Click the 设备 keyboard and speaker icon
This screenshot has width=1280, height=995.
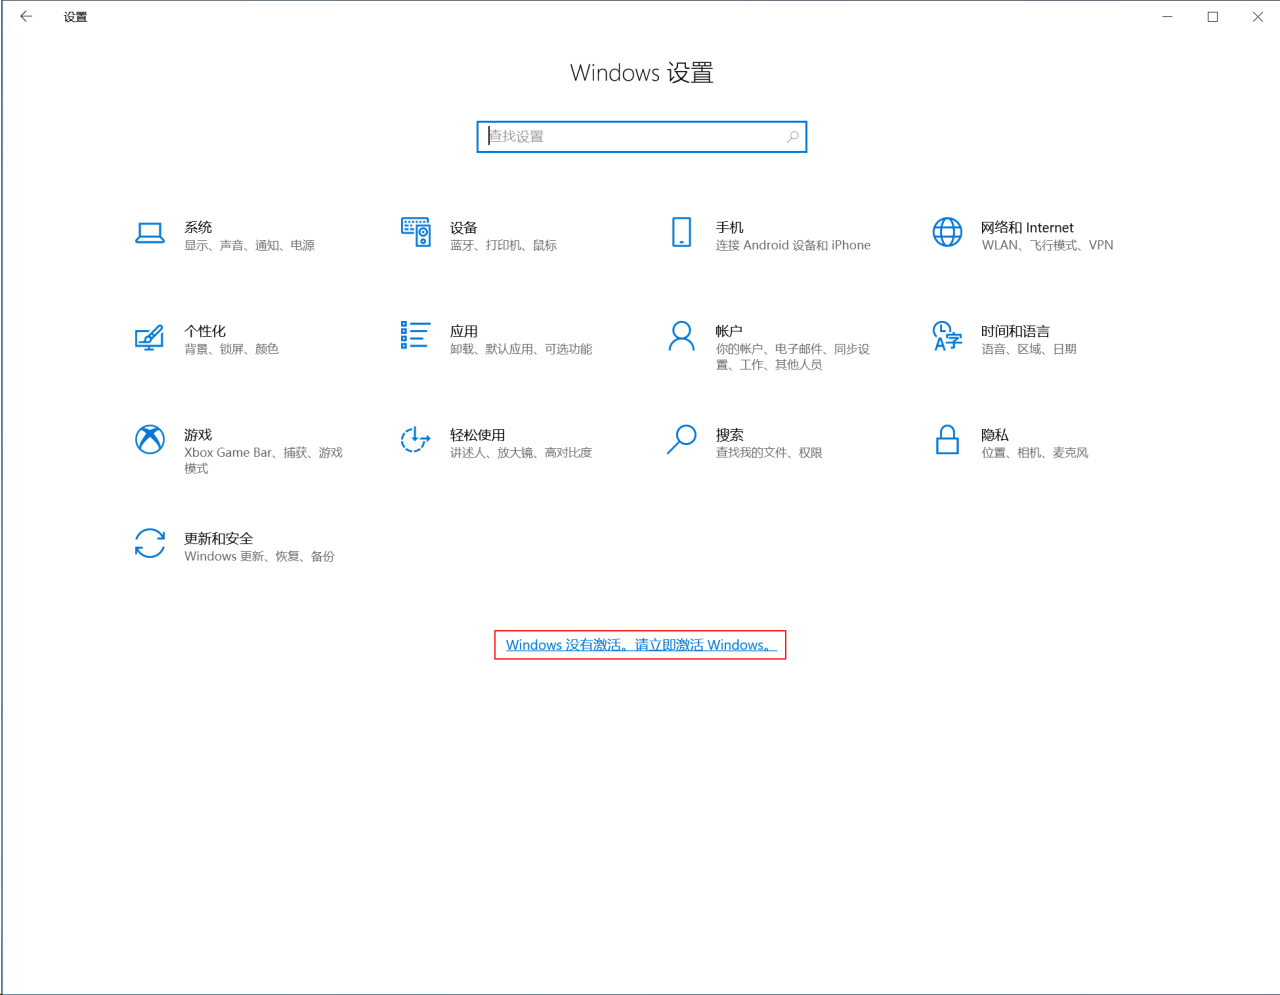[x=415, y=232]
